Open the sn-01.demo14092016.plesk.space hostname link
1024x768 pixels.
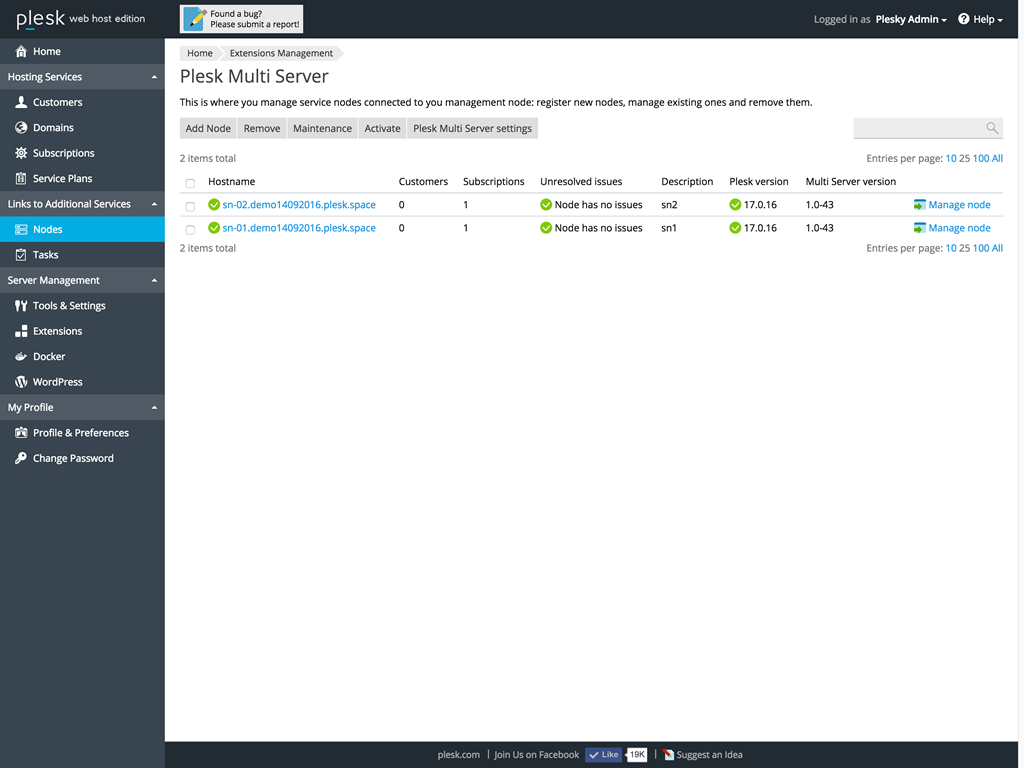(x=299, y=228)
